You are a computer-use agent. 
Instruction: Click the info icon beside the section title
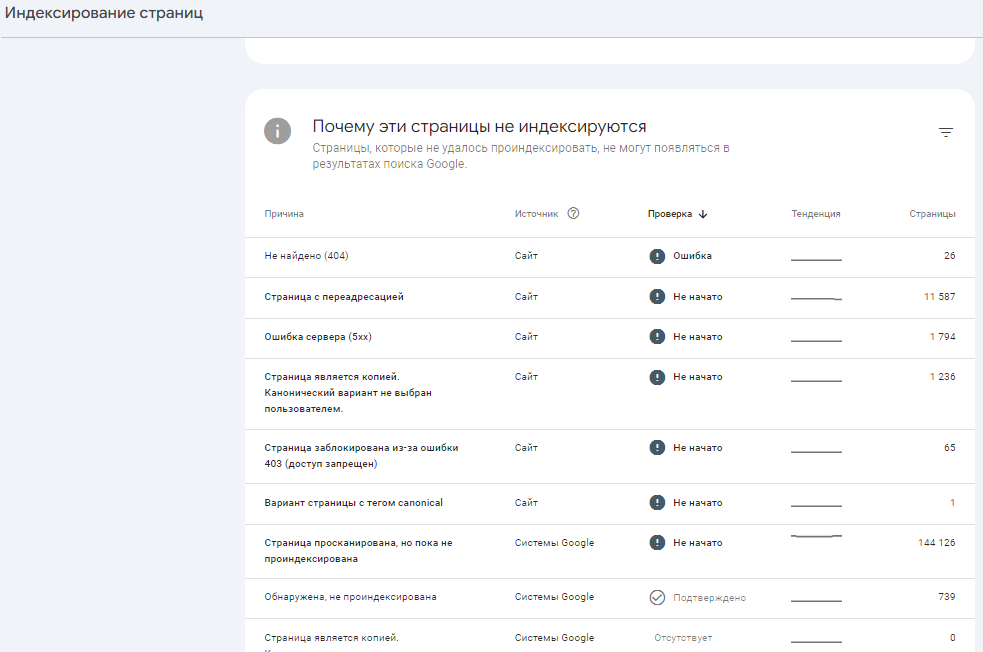277,131
